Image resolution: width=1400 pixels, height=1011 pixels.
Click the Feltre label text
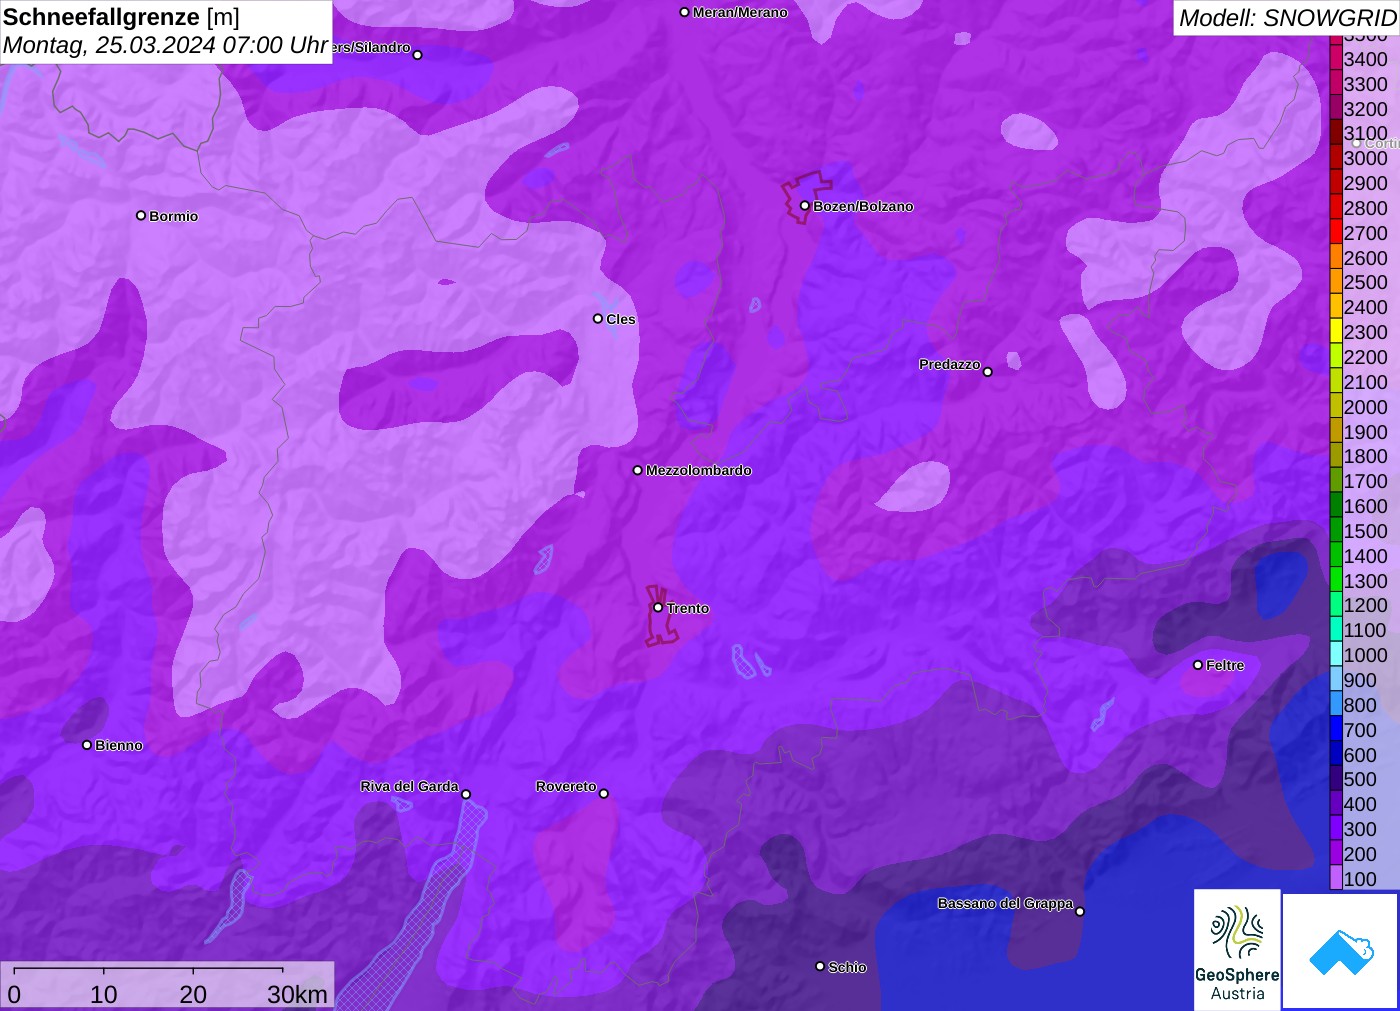pyautogui.click(x=1225, y=665)
